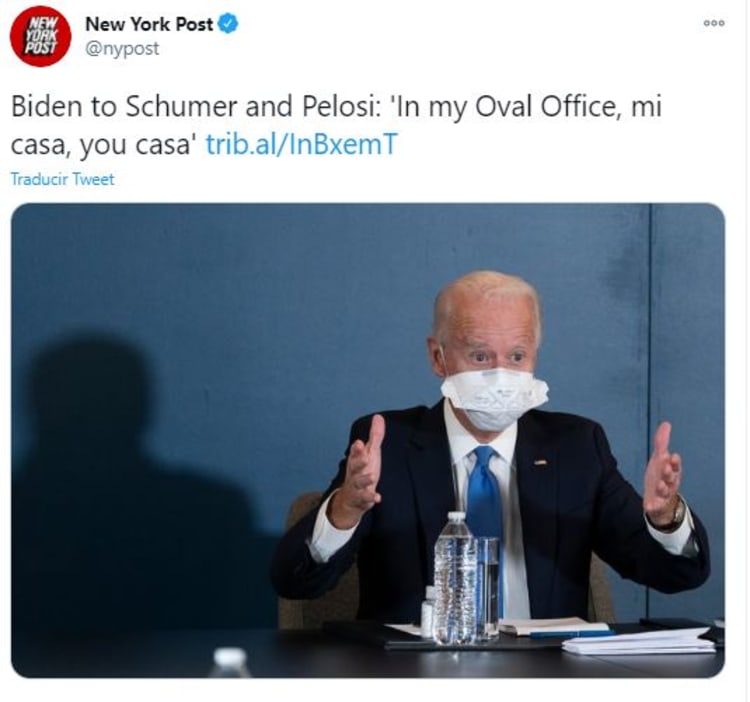Viewport: 750px width, 702px height.
Task: Open the tweet's three-dot more options
Action: pyautogui.click(x=714, y=23)
